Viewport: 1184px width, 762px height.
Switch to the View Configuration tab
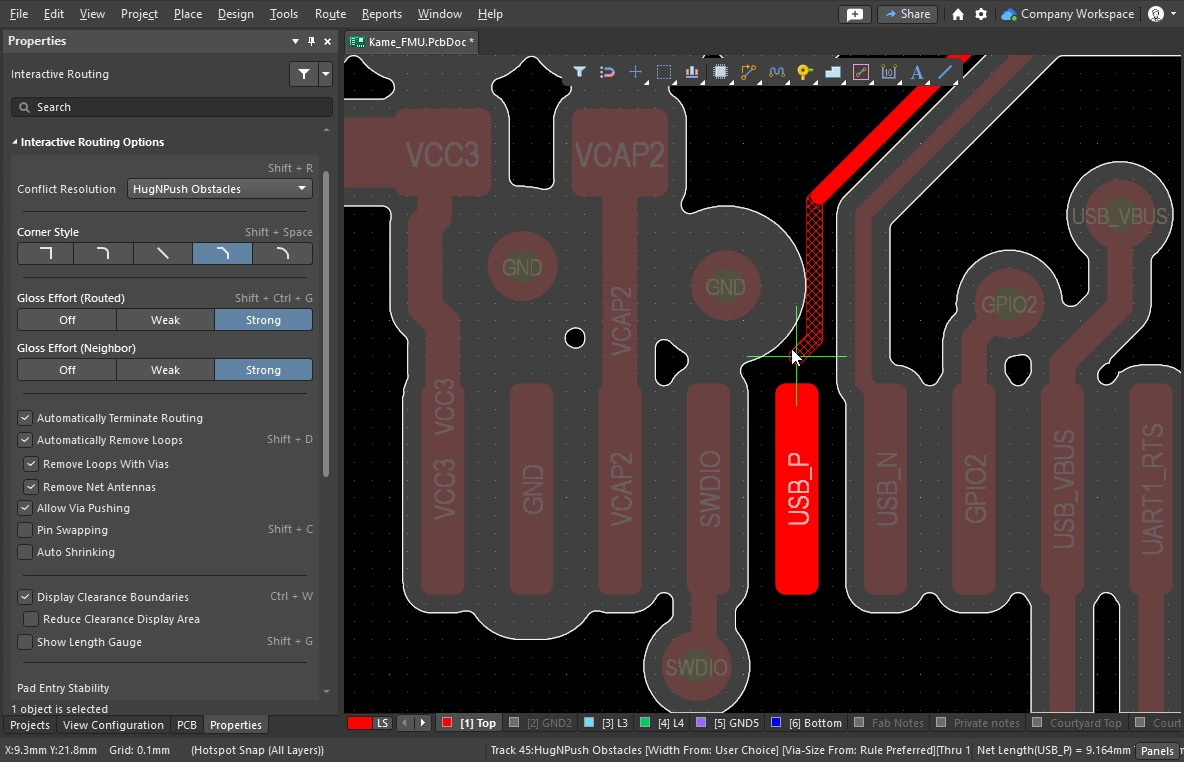(113, 725)
